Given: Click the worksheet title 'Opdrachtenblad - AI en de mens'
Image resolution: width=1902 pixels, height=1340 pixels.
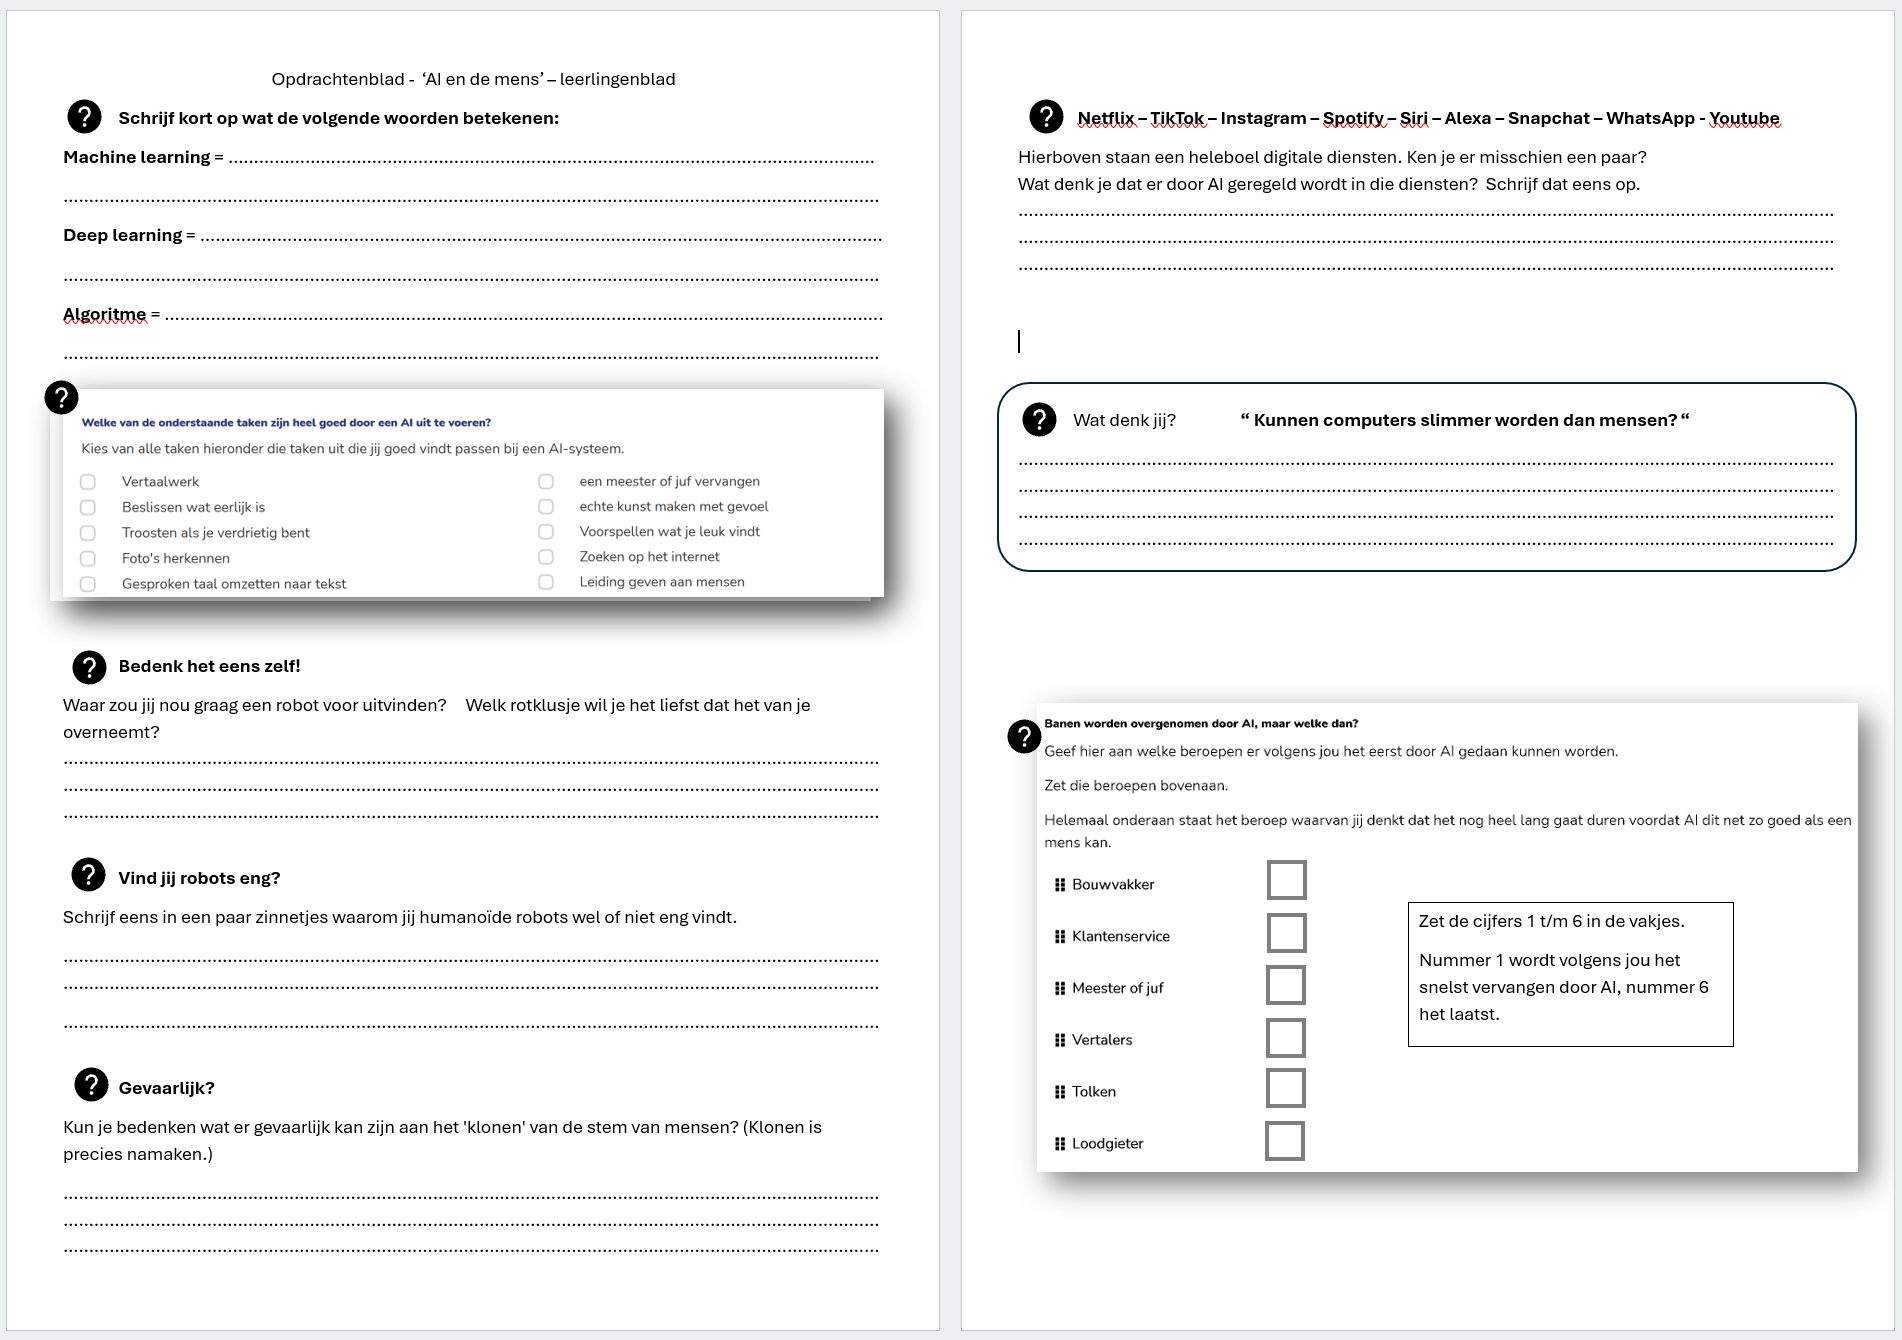Looking at the screenshot, I should (x=473, y=79).
